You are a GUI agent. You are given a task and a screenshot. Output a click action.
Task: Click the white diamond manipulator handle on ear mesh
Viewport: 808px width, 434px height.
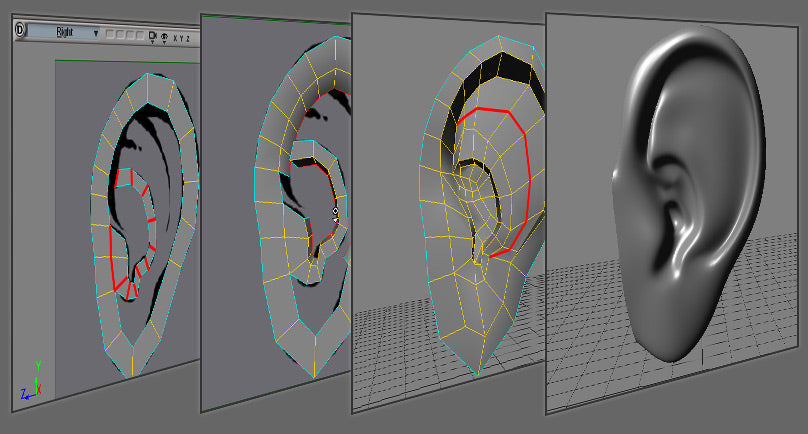coord(335,211)
